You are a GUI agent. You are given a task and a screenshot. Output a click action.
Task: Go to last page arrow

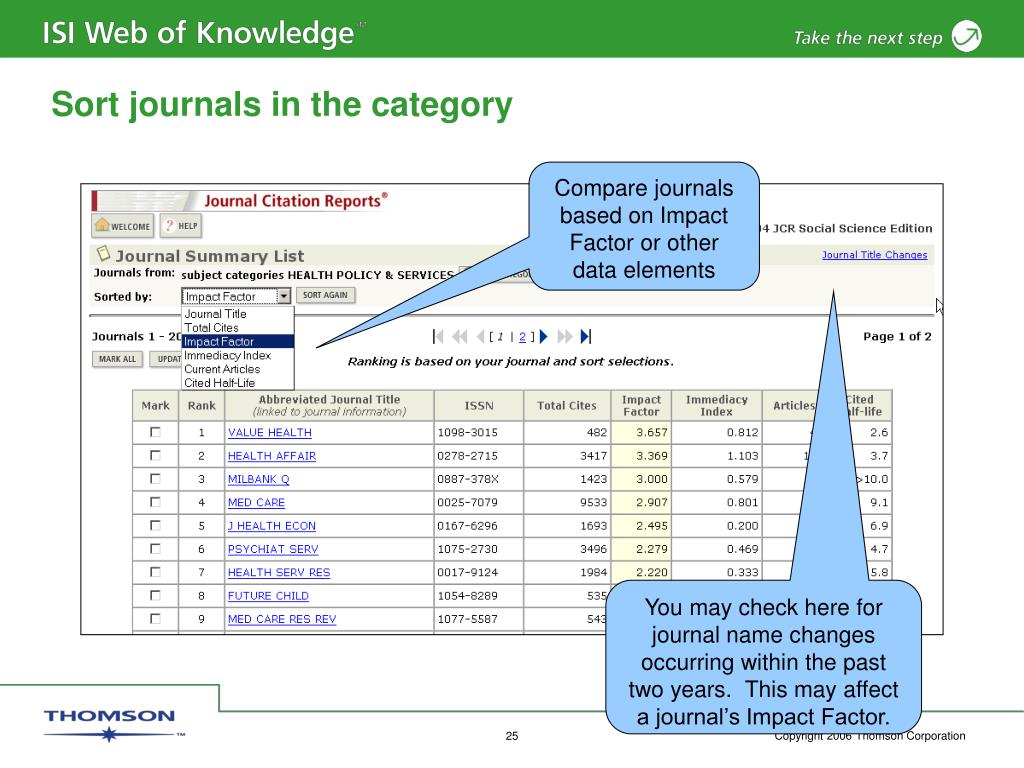pos(586,336)
